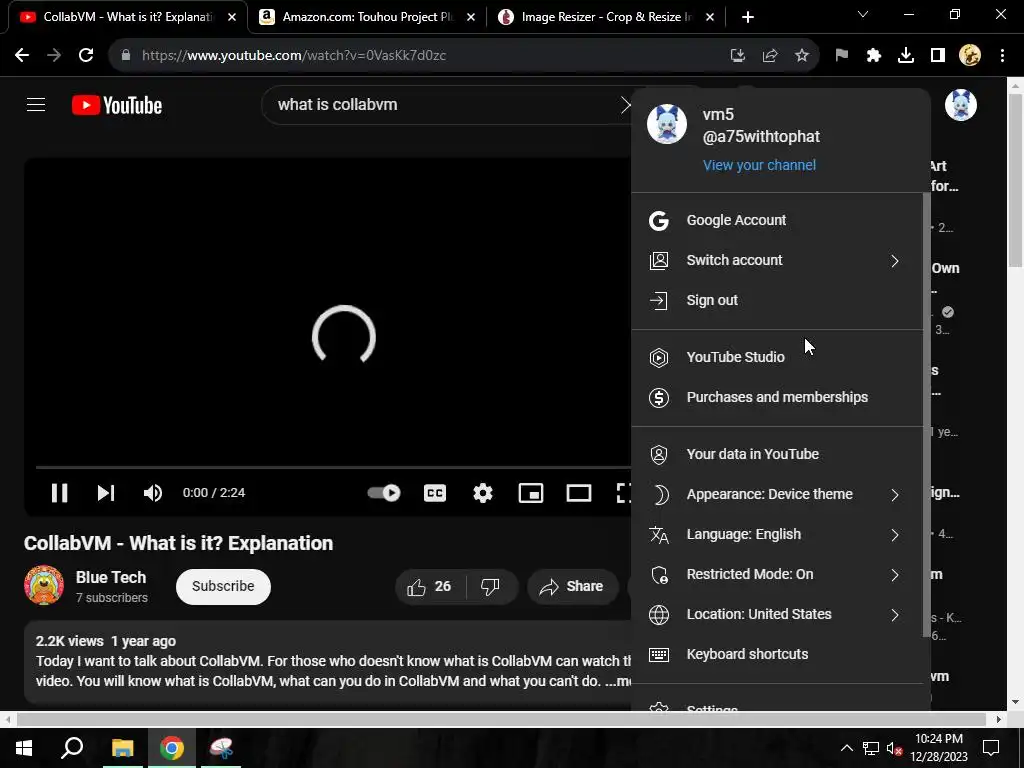Click the account avatar at top right
This screenshot has height=768, width=1024.
[x=961, y=104]
